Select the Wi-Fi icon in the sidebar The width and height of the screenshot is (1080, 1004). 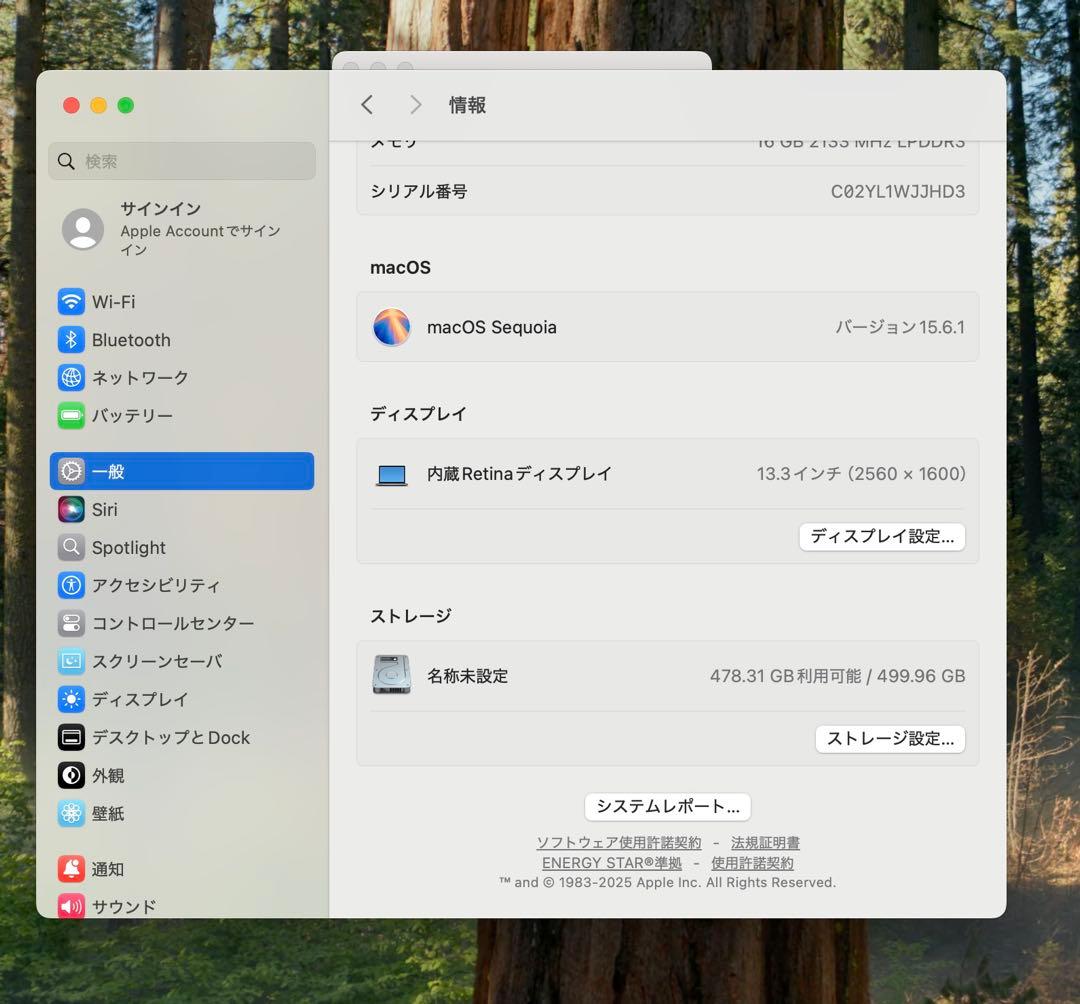[71, 301]
